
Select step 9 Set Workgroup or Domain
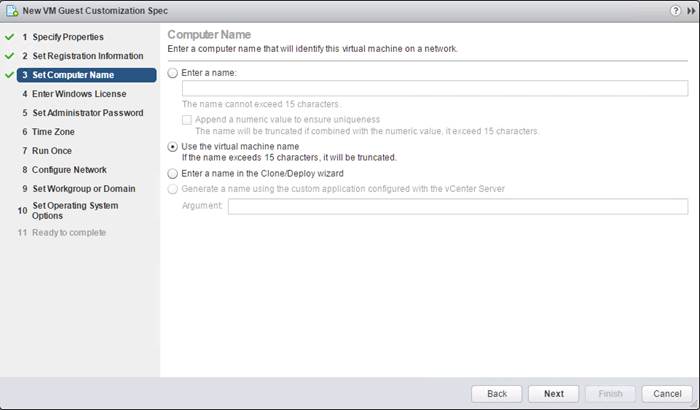[79, 189]
